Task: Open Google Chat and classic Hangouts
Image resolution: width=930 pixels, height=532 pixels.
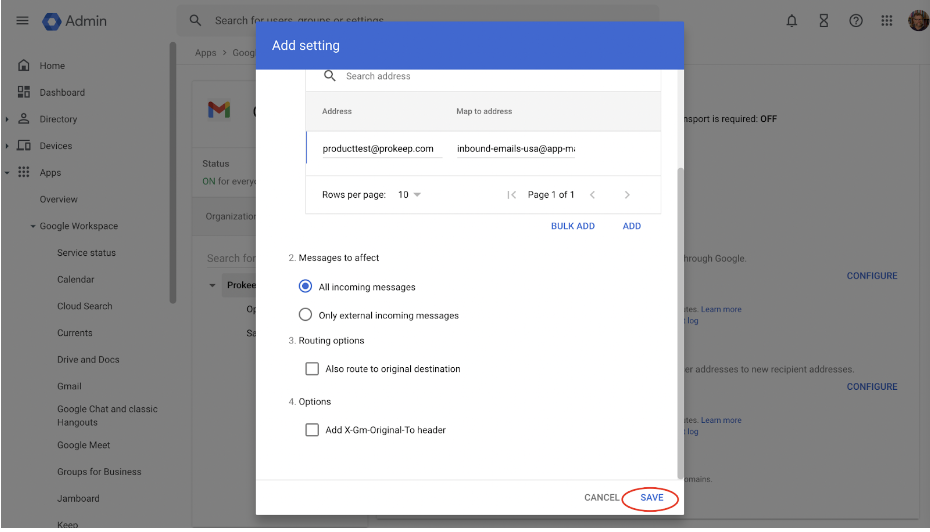Action: pyautogui.click(x=107, y=416)
